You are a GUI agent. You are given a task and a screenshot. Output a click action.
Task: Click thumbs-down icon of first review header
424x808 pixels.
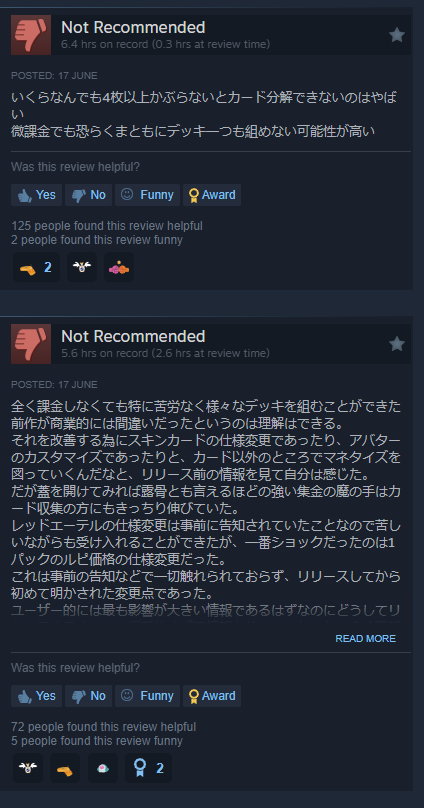tap(31, 35)
